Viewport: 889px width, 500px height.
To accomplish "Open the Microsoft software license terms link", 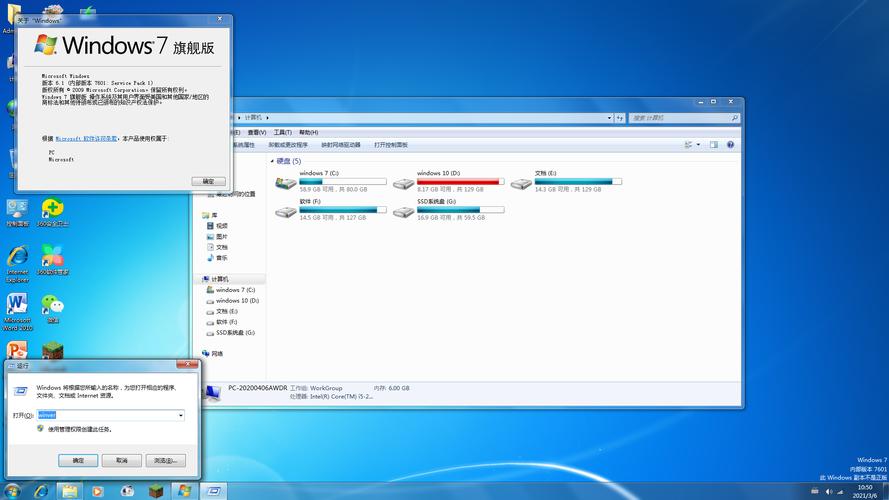I will (86, 138).
